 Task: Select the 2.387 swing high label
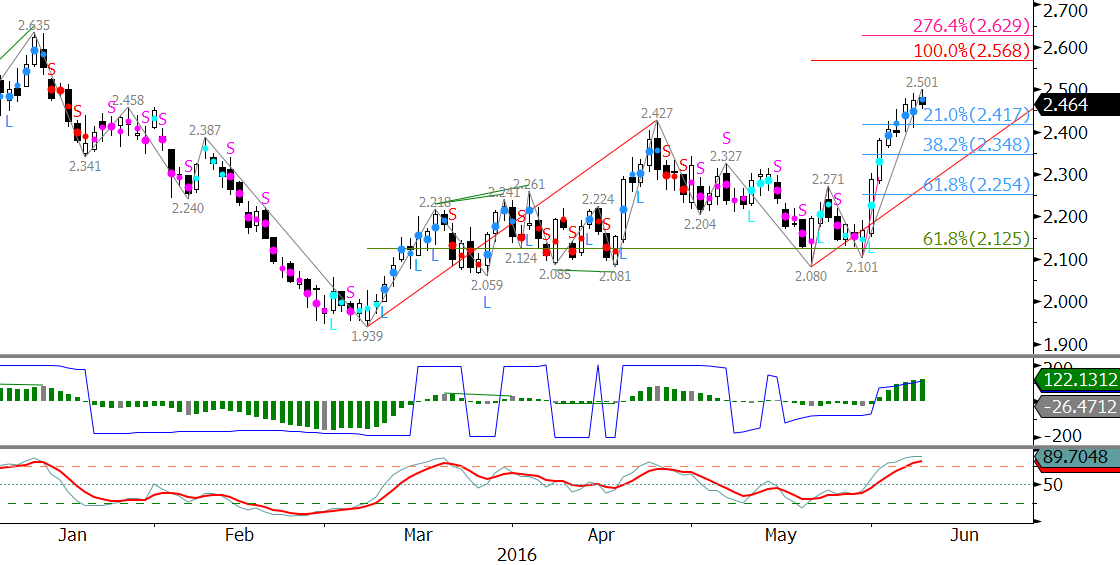[206, 130]
